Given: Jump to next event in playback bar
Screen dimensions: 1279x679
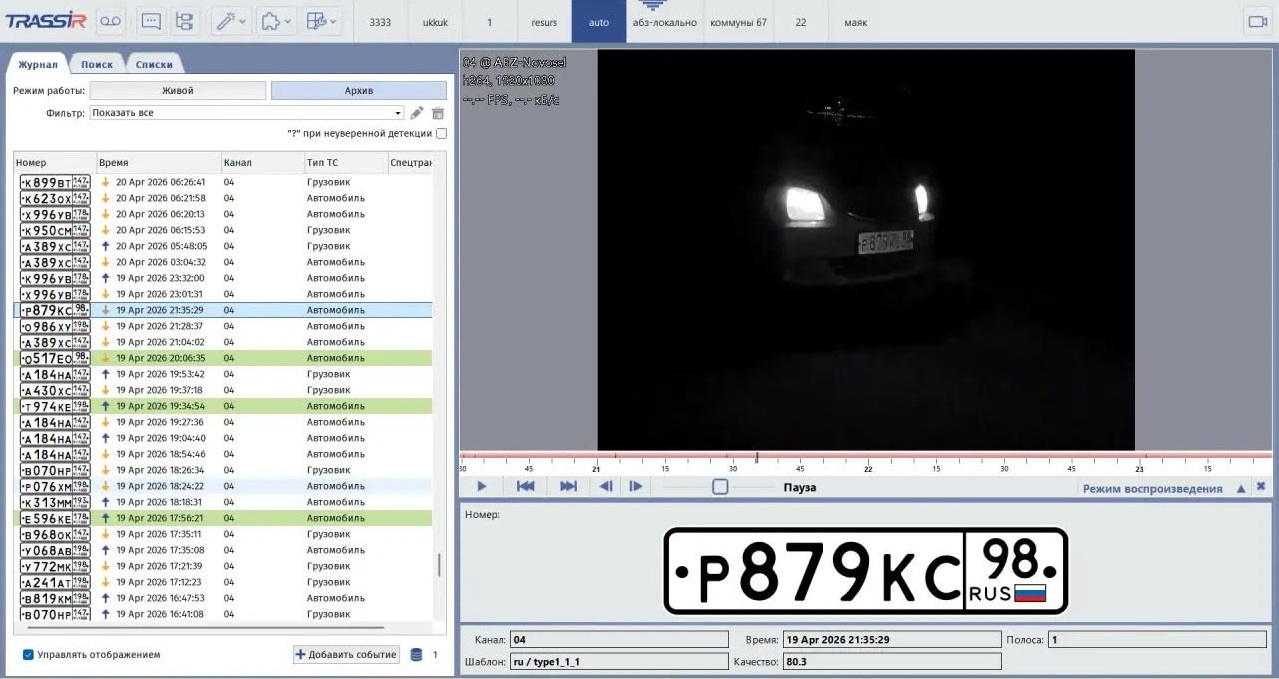Looking at the screenshot, I should (x=568, y=487).
